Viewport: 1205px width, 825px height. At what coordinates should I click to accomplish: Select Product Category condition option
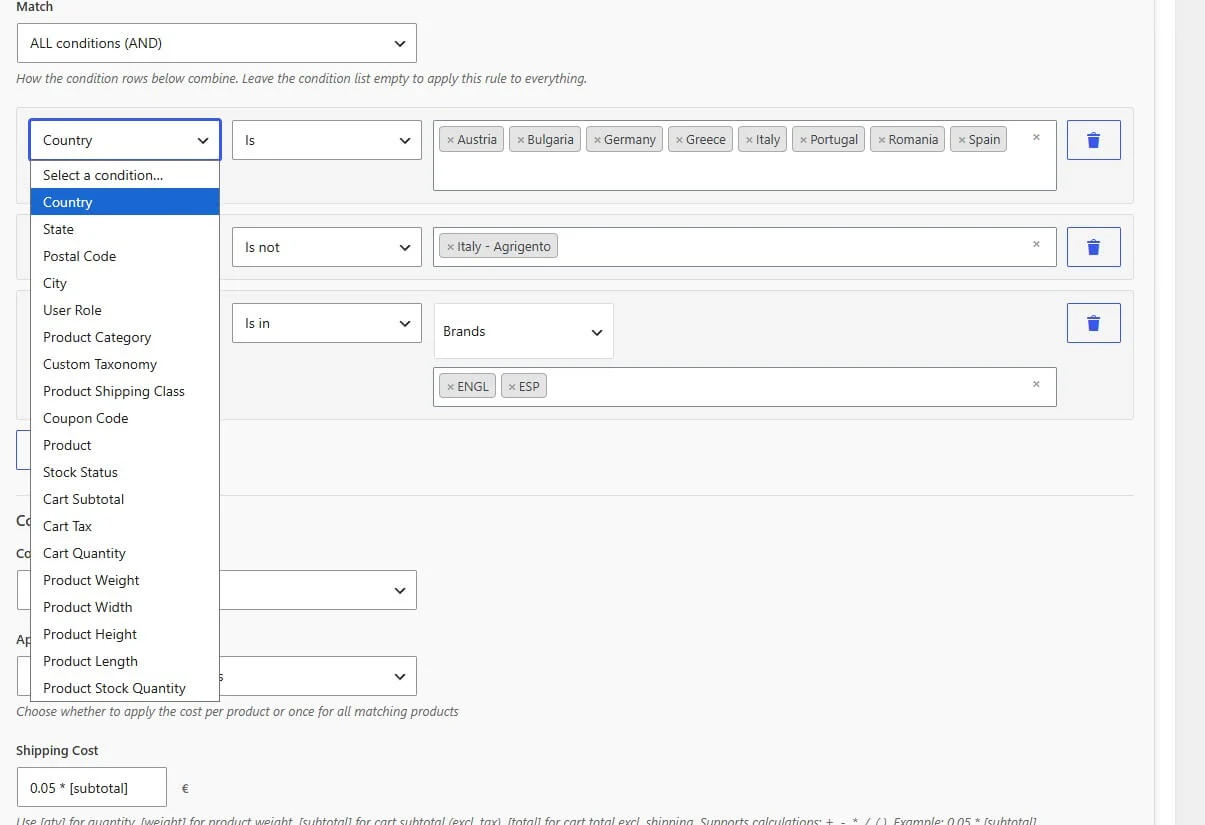click(x=125, y=337)
